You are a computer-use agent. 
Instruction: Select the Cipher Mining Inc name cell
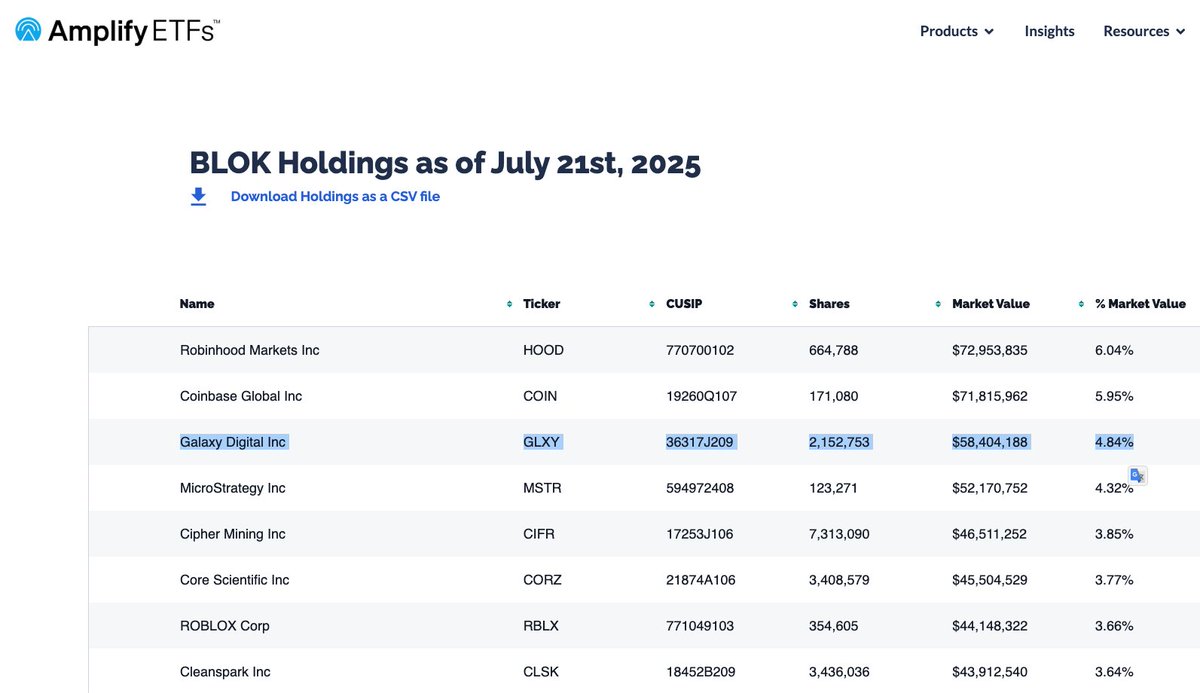[x=233, y=534]
